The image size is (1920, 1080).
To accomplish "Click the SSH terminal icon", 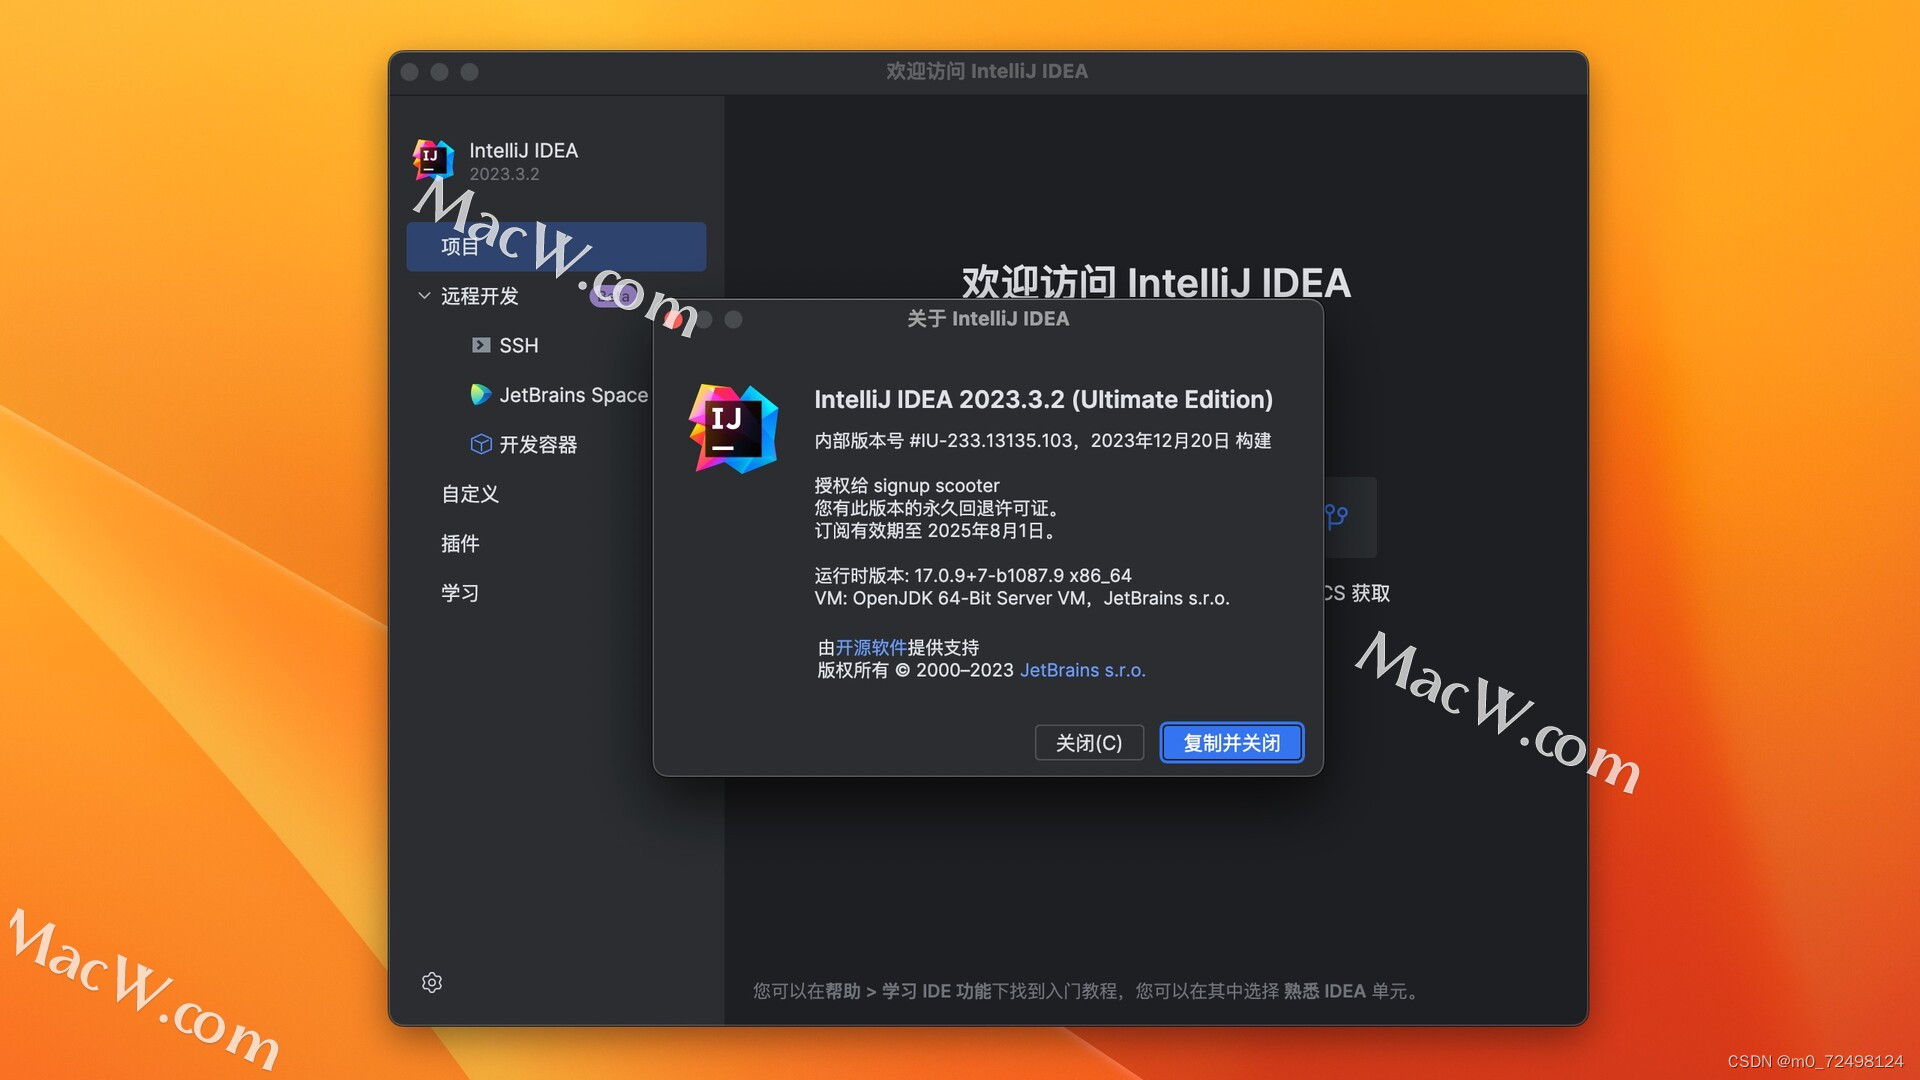I will [x=481, y=345].
